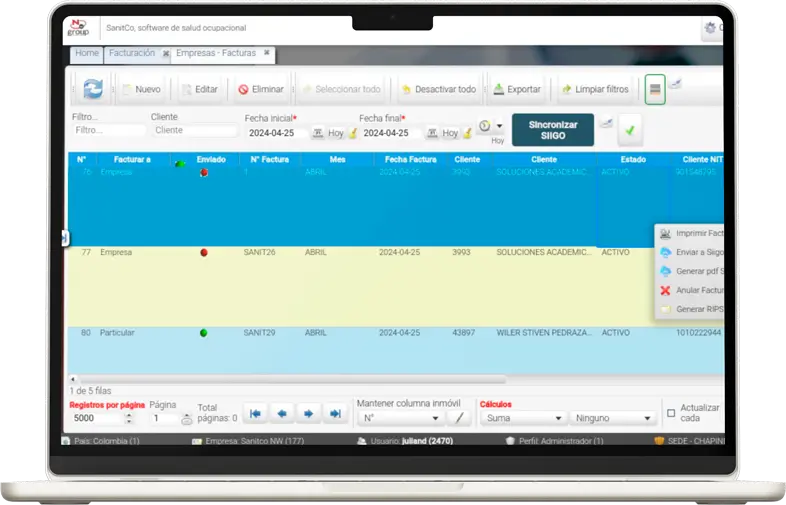Close the Empresas - Facturas tab
This screenshot has height=505, width=786.
click(x=267, y=52)
